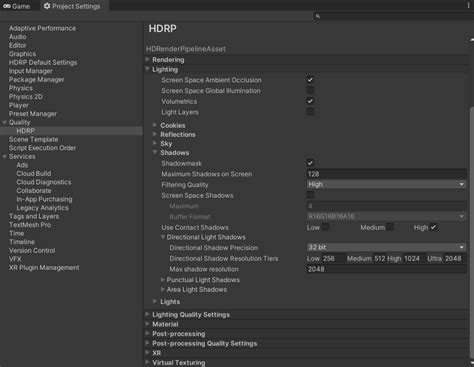The width and height of the screenshot is (474, 367).
Task: Open the Filtering Quality dropdown
Action: click(x=386, y=184)
